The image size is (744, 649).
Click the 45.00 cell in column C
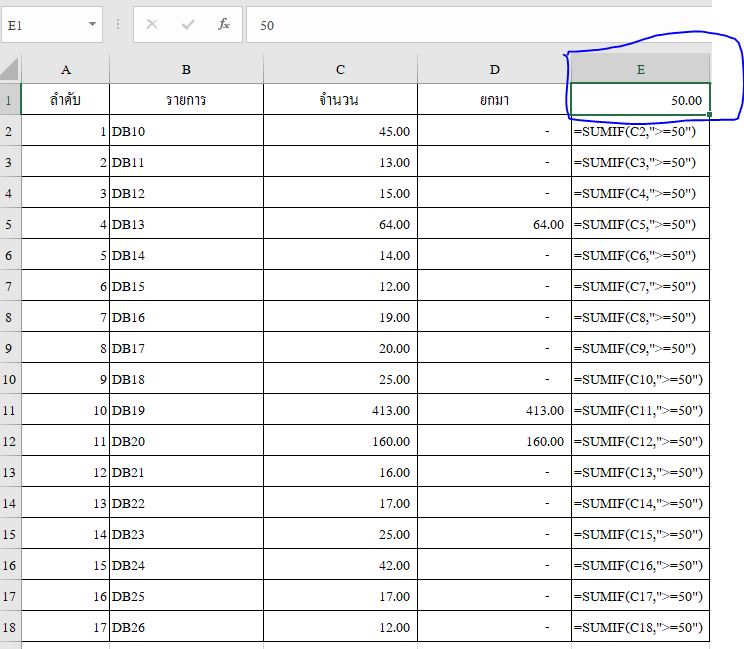point(340,131)
